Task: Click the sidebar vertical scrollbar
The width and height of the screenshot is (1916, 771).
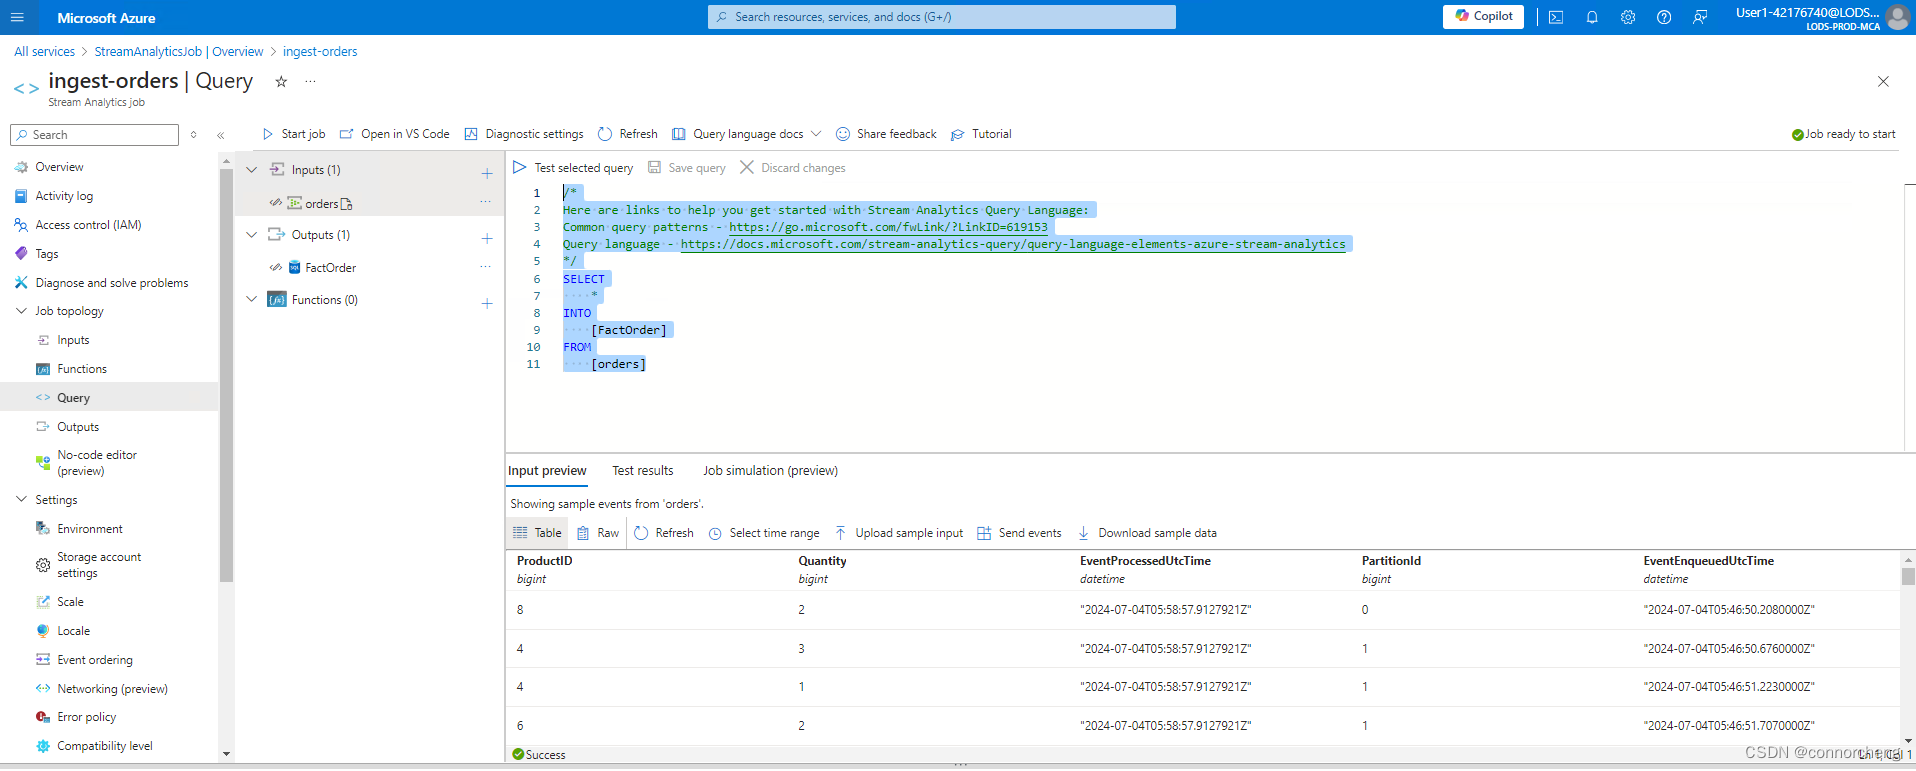Action: click(227, 374)
